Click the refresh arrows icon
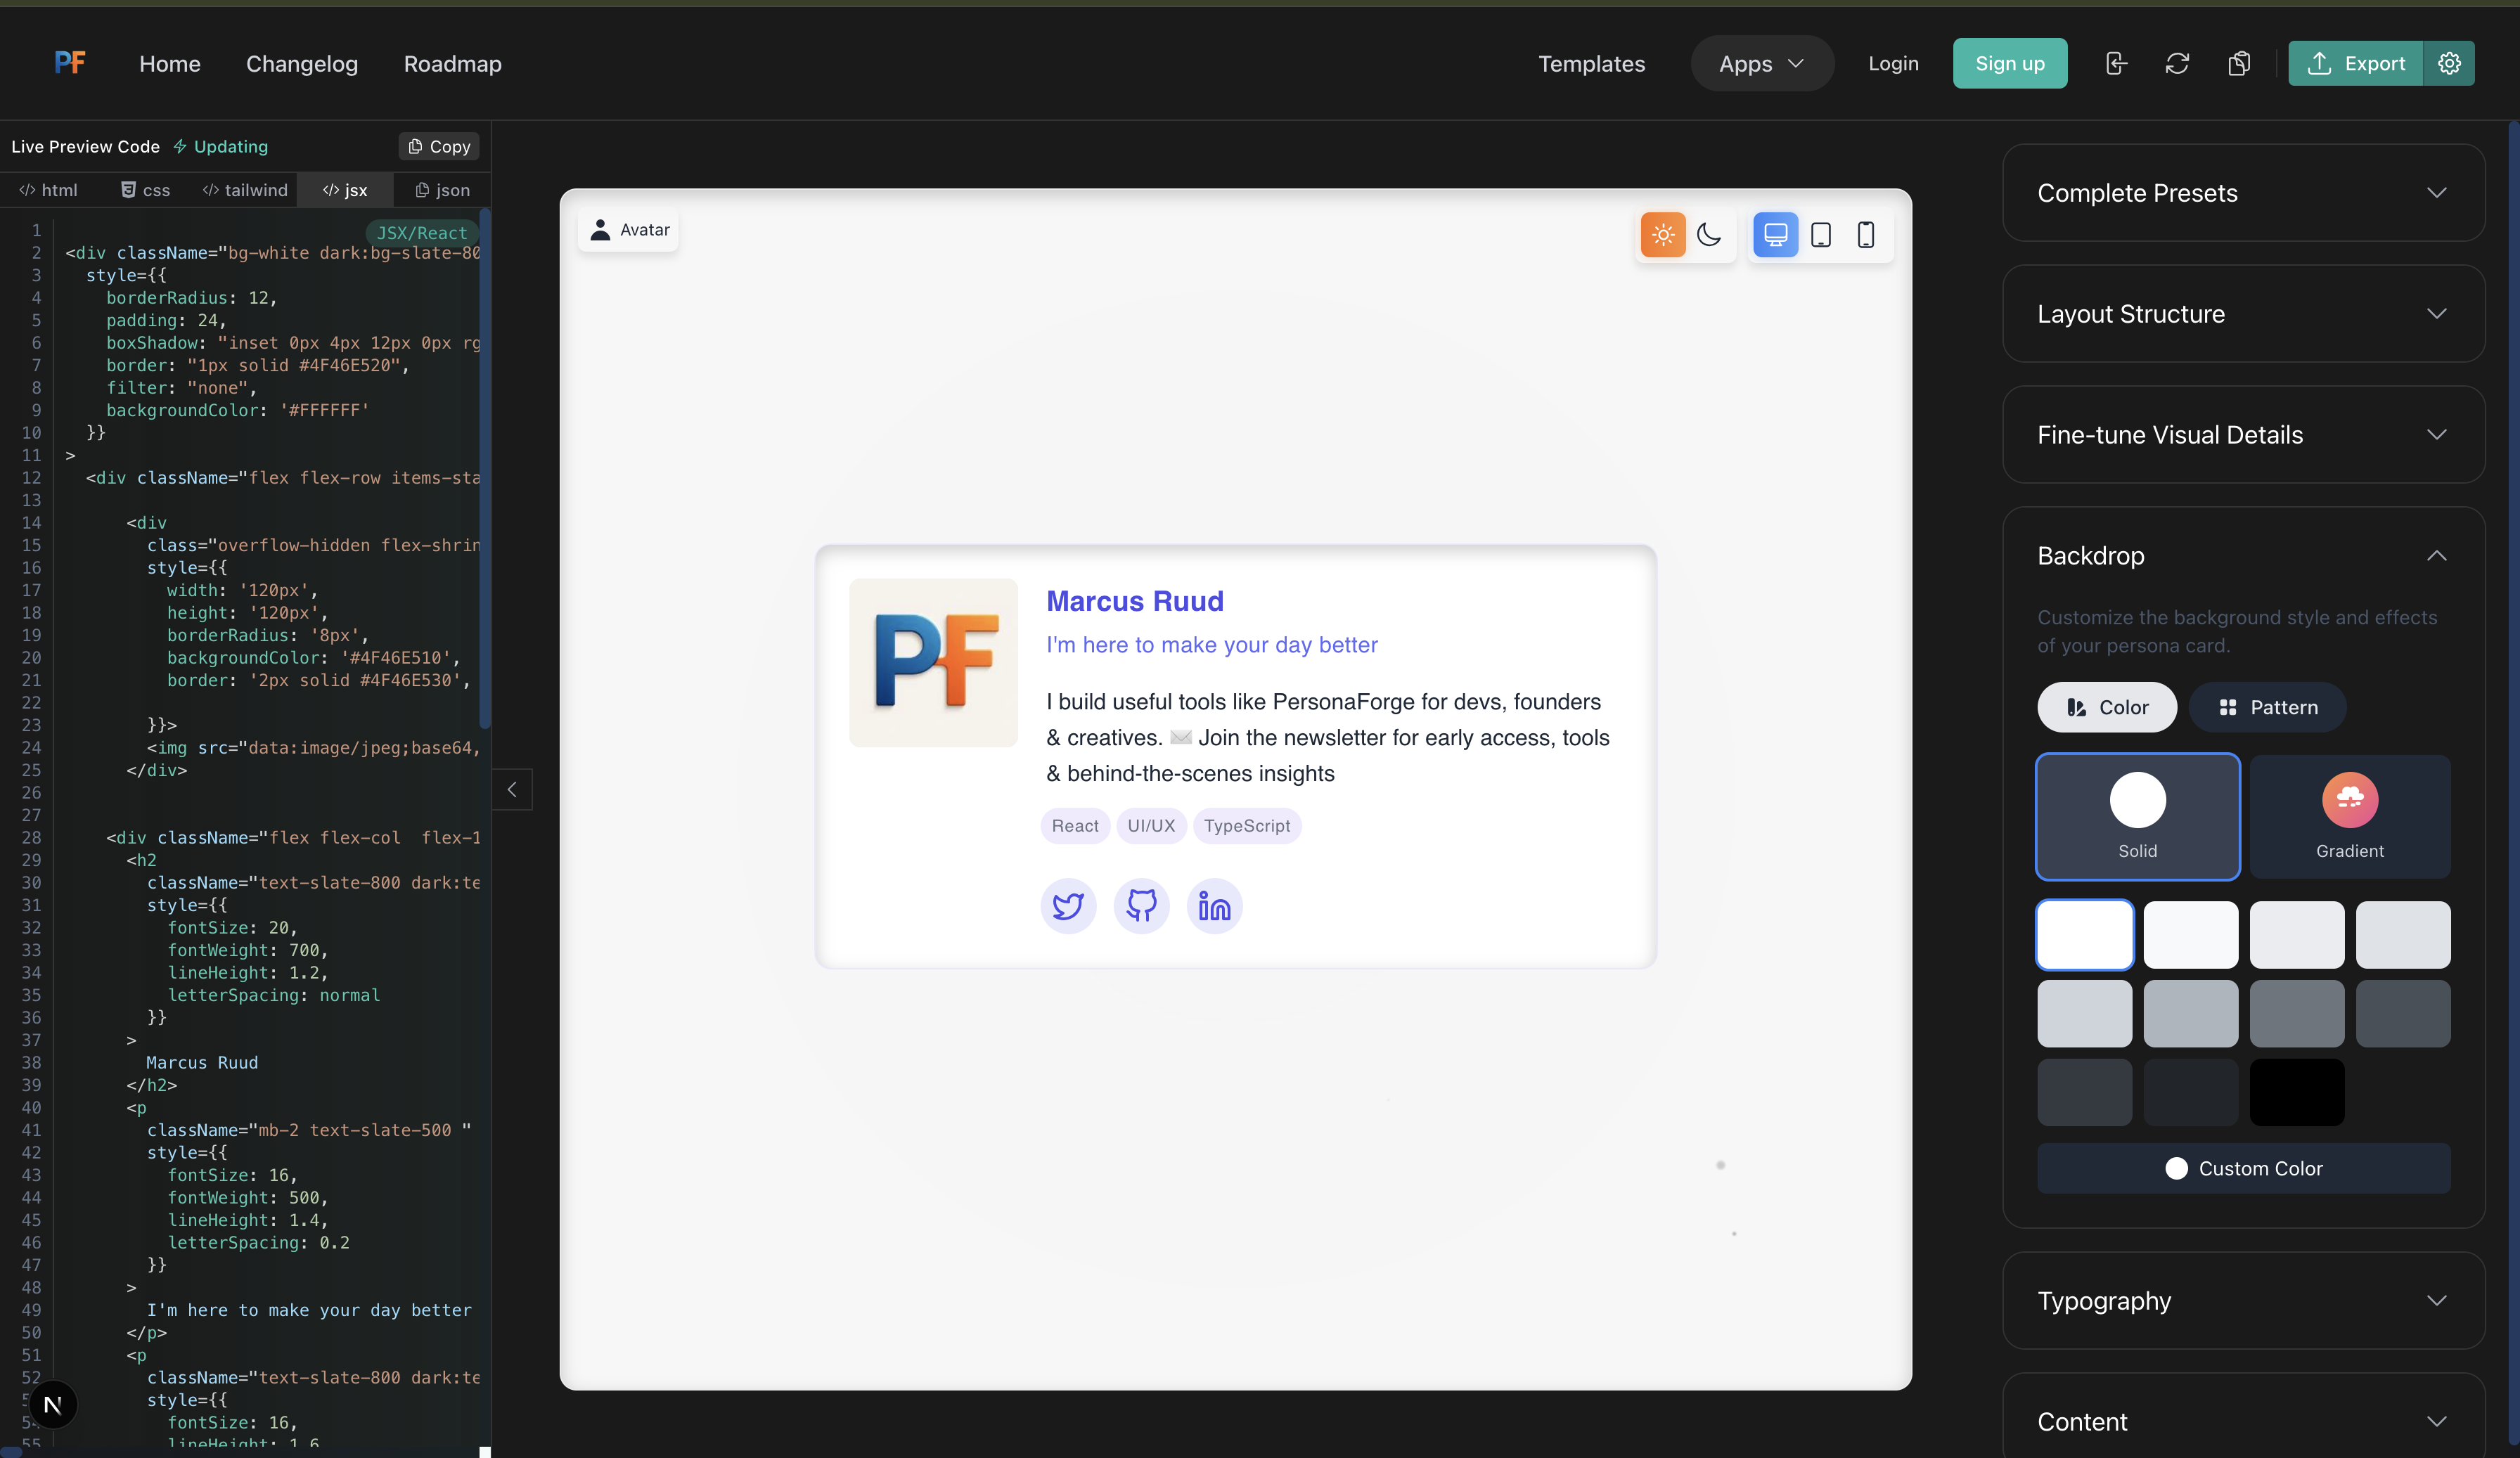The height and width of the screenshot is (1458, 2520). [2177, 63]
